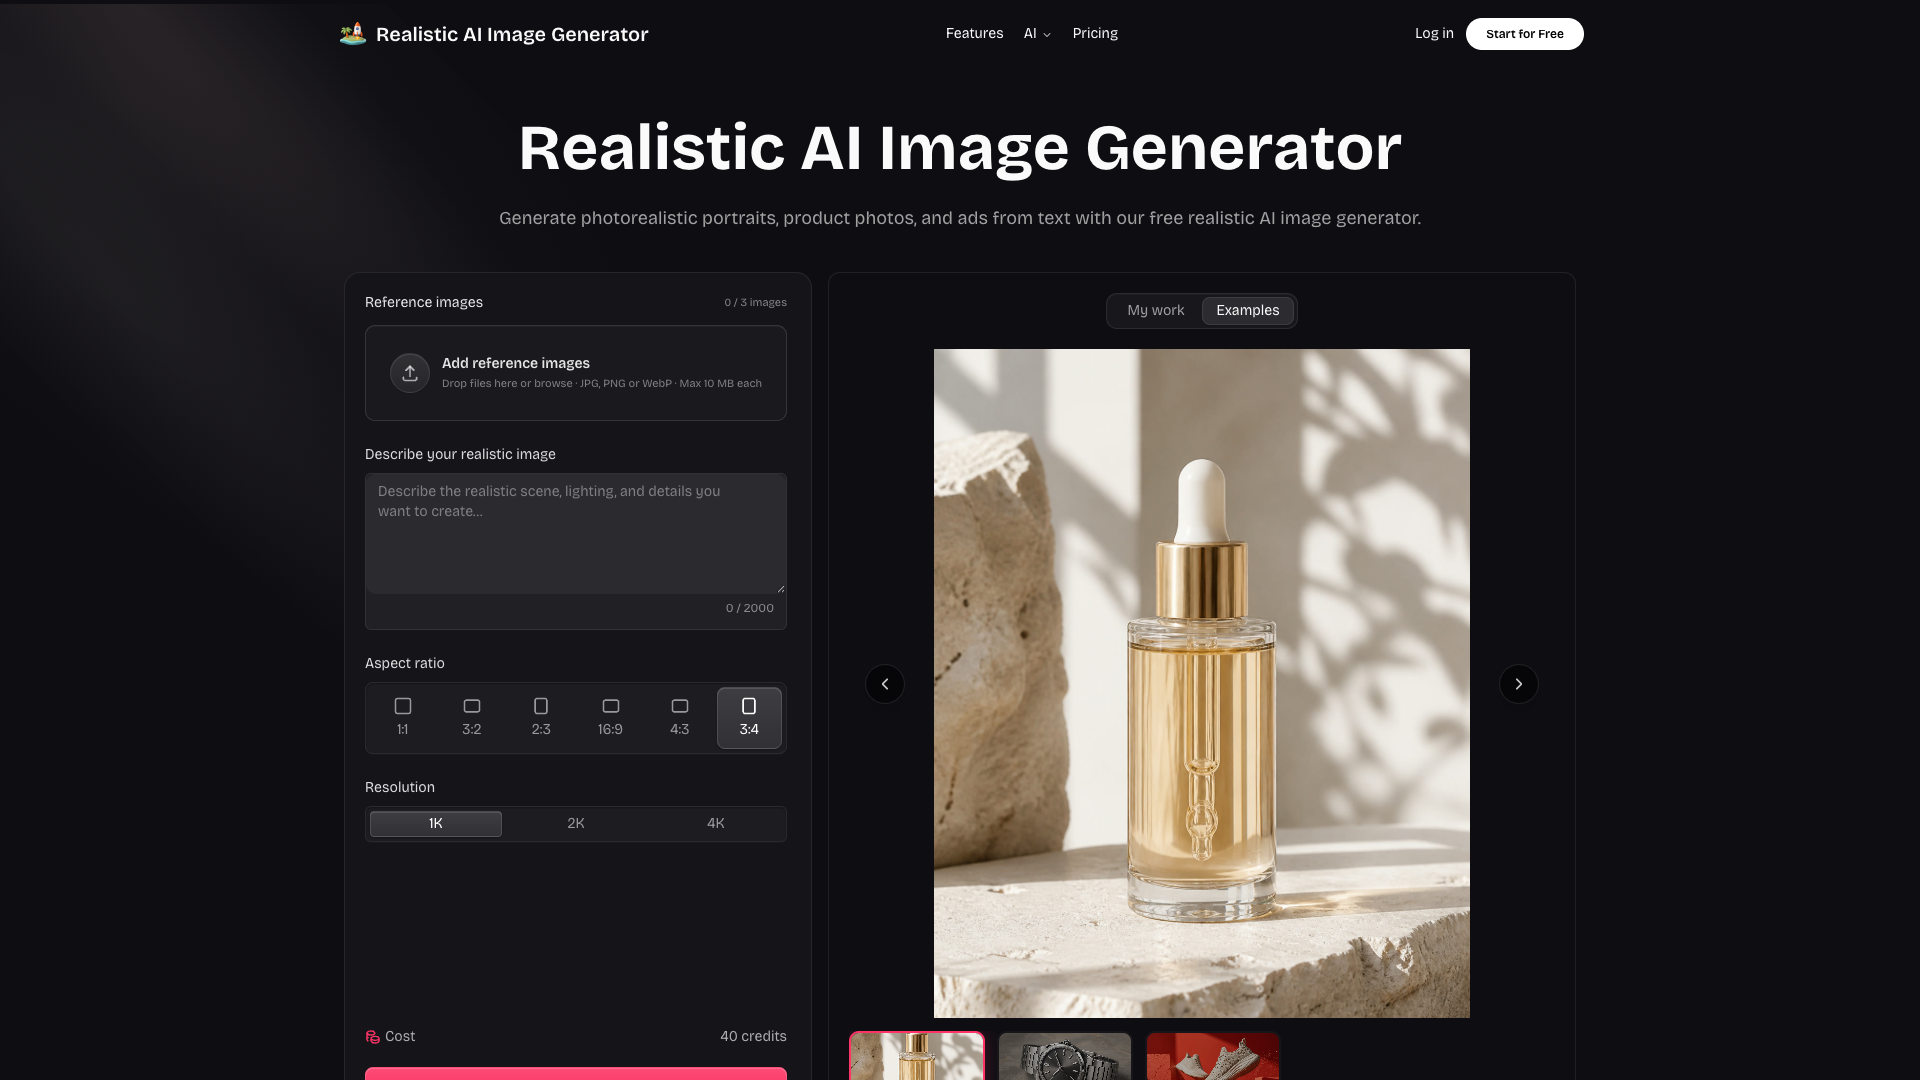Click the Log in link
Image resolution: width=1920 pixels, height=1080 pixels.
coord(1434,33)
